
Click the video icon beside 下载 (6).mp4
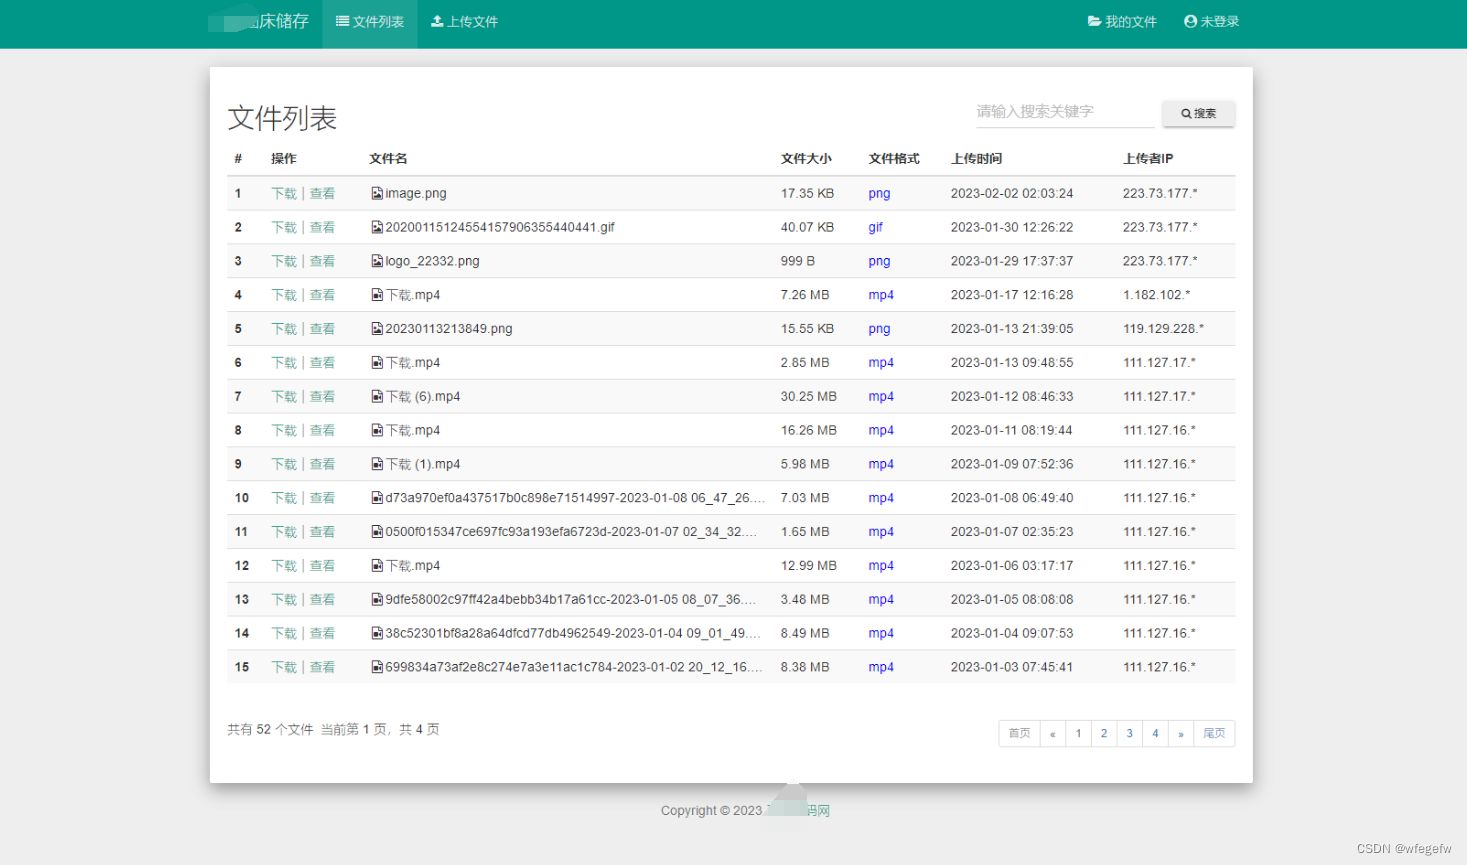[377, 397]
